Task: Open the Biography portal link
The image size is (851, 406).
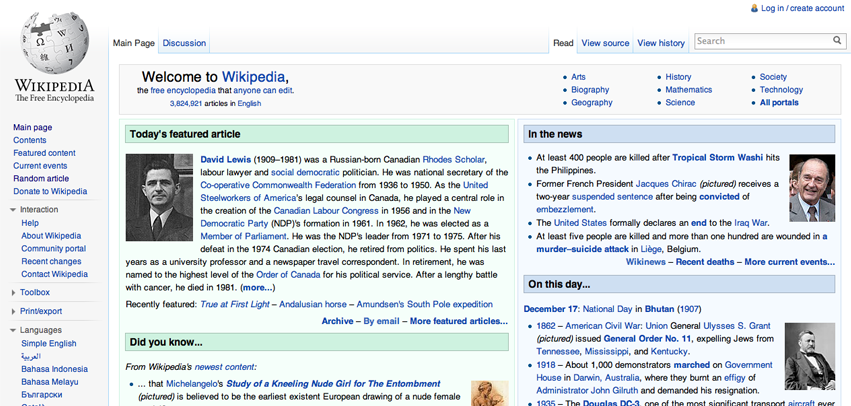Action: [590, 90]
